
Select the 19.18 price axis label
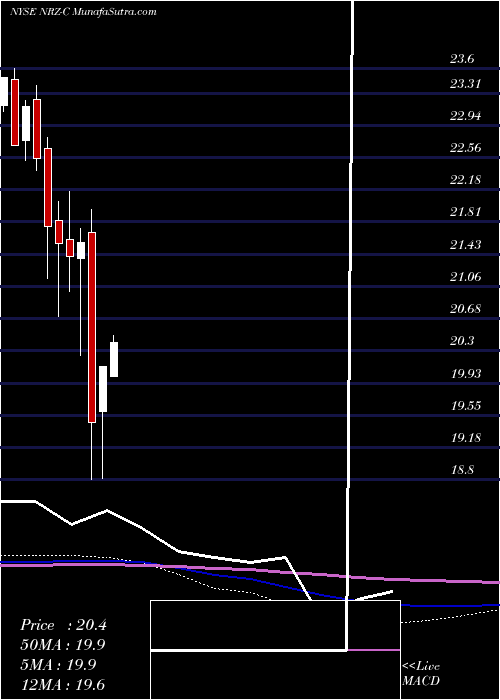[465, 438]
